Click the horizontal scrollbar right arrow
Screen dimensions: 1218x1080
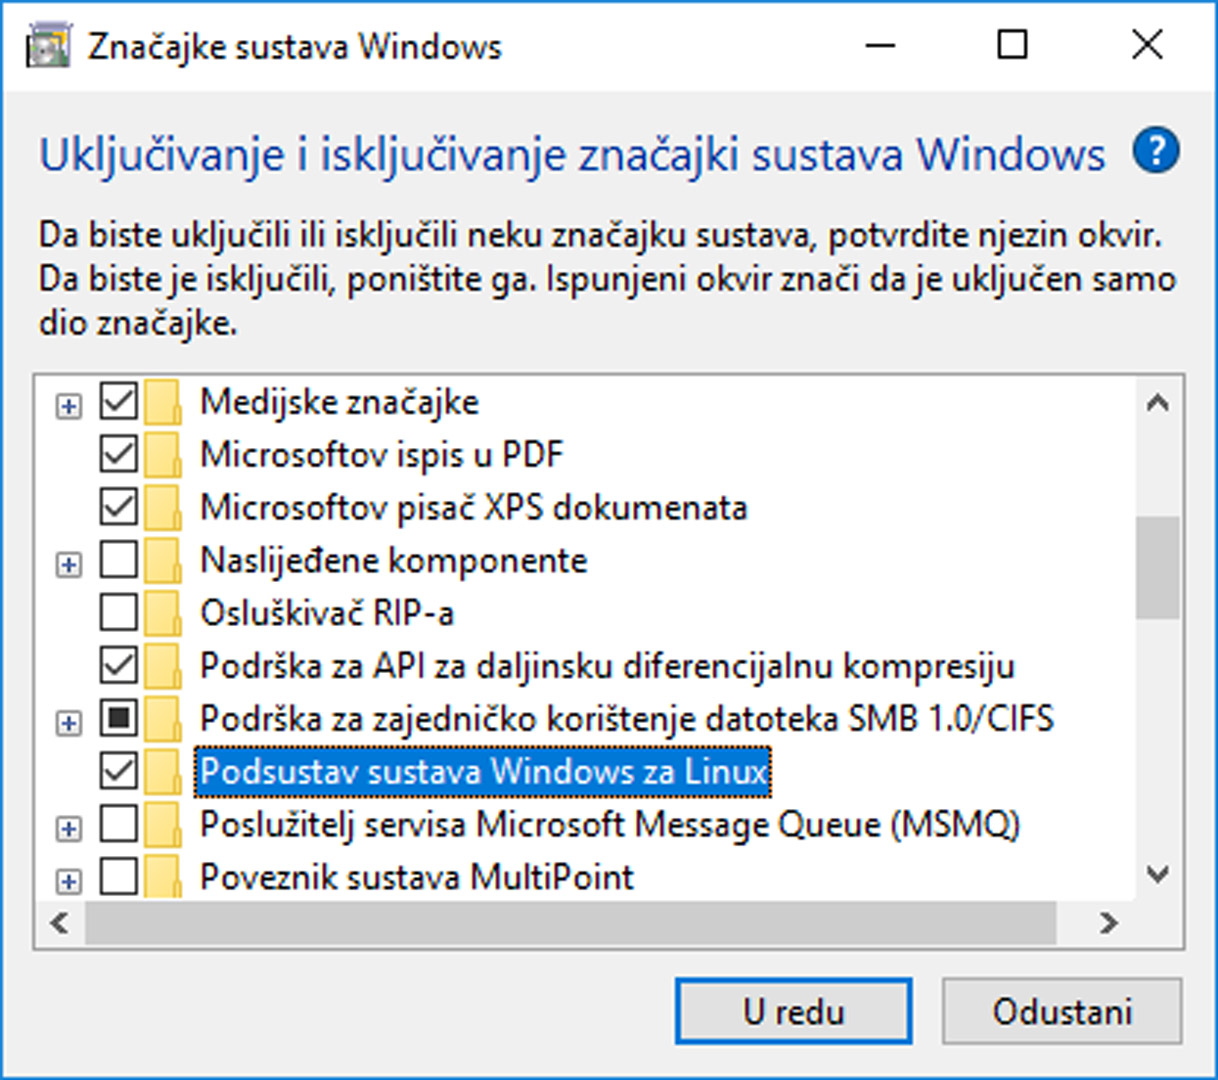[1108, 923]
